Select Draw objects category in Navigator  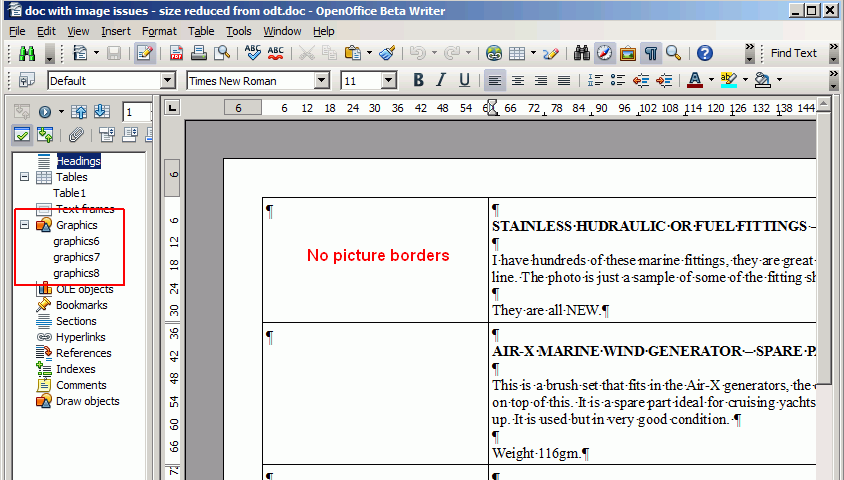tap(88, 401)
